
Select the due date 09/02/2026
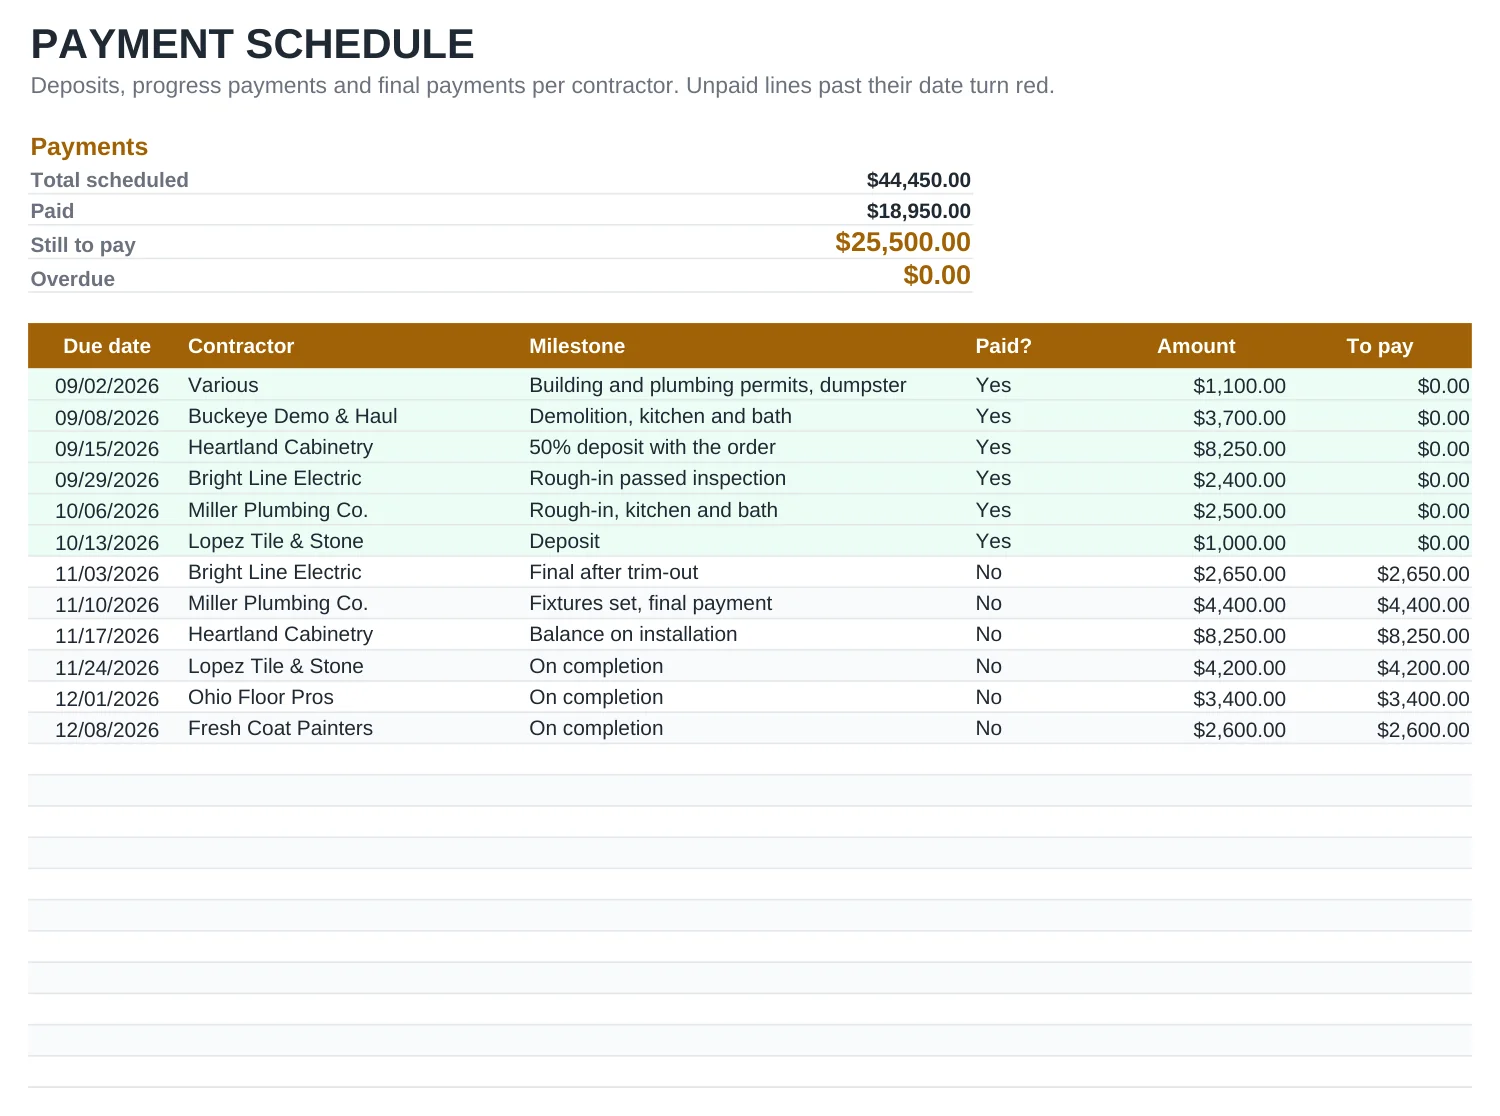coord(107,386)
